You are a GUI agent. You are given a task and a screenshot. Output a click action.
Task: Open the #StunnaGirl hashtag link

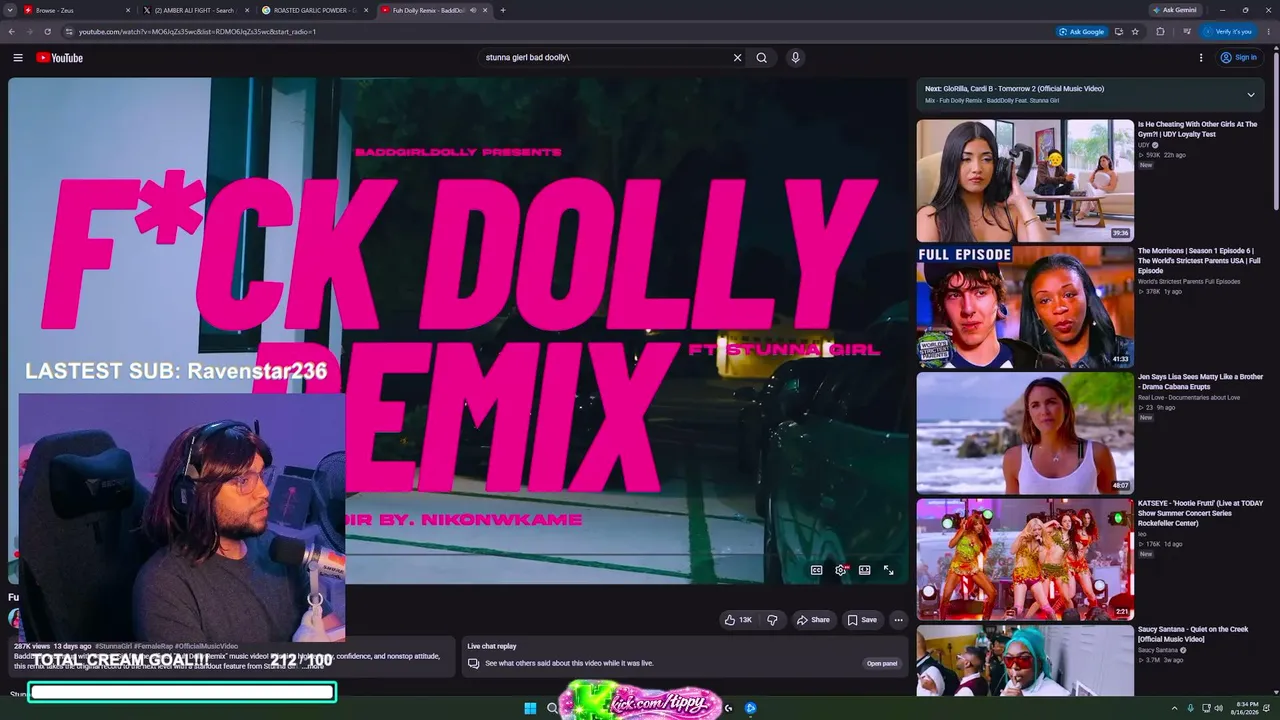pyautogui.click(x=113, y=646)
